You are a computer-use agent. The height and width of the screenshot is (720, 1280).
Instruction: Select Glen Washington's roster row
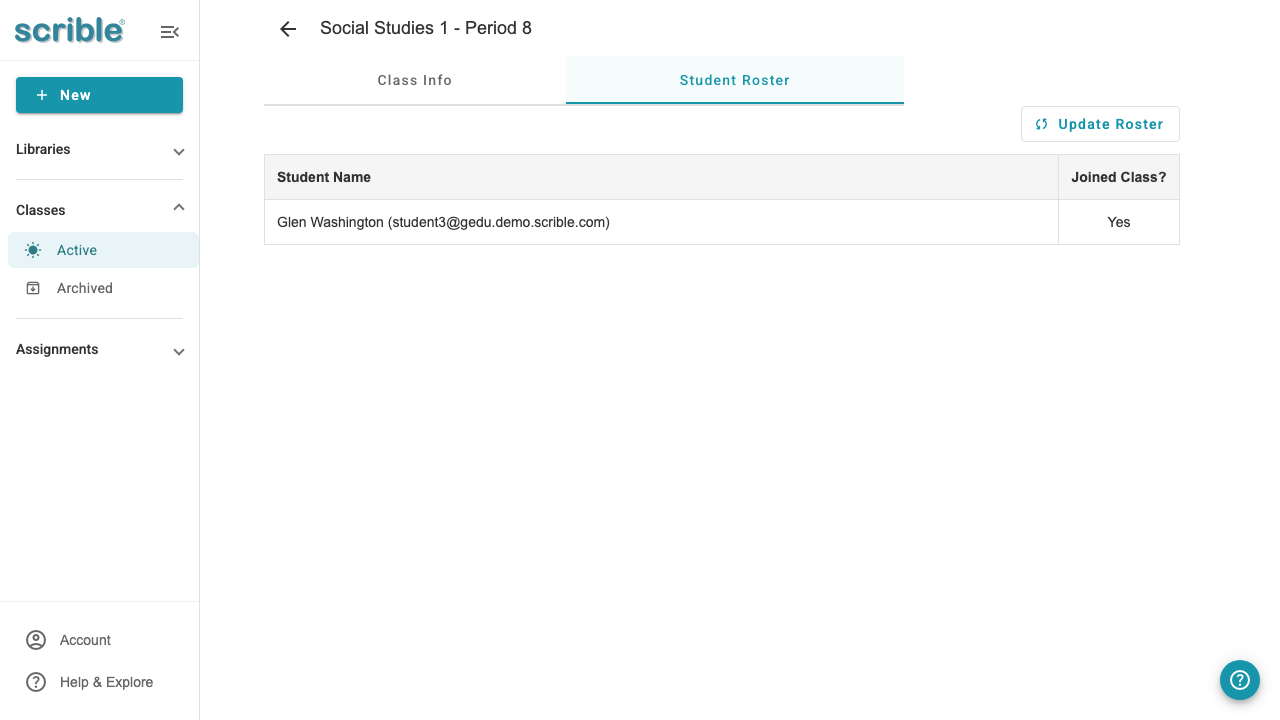[444, 222]
